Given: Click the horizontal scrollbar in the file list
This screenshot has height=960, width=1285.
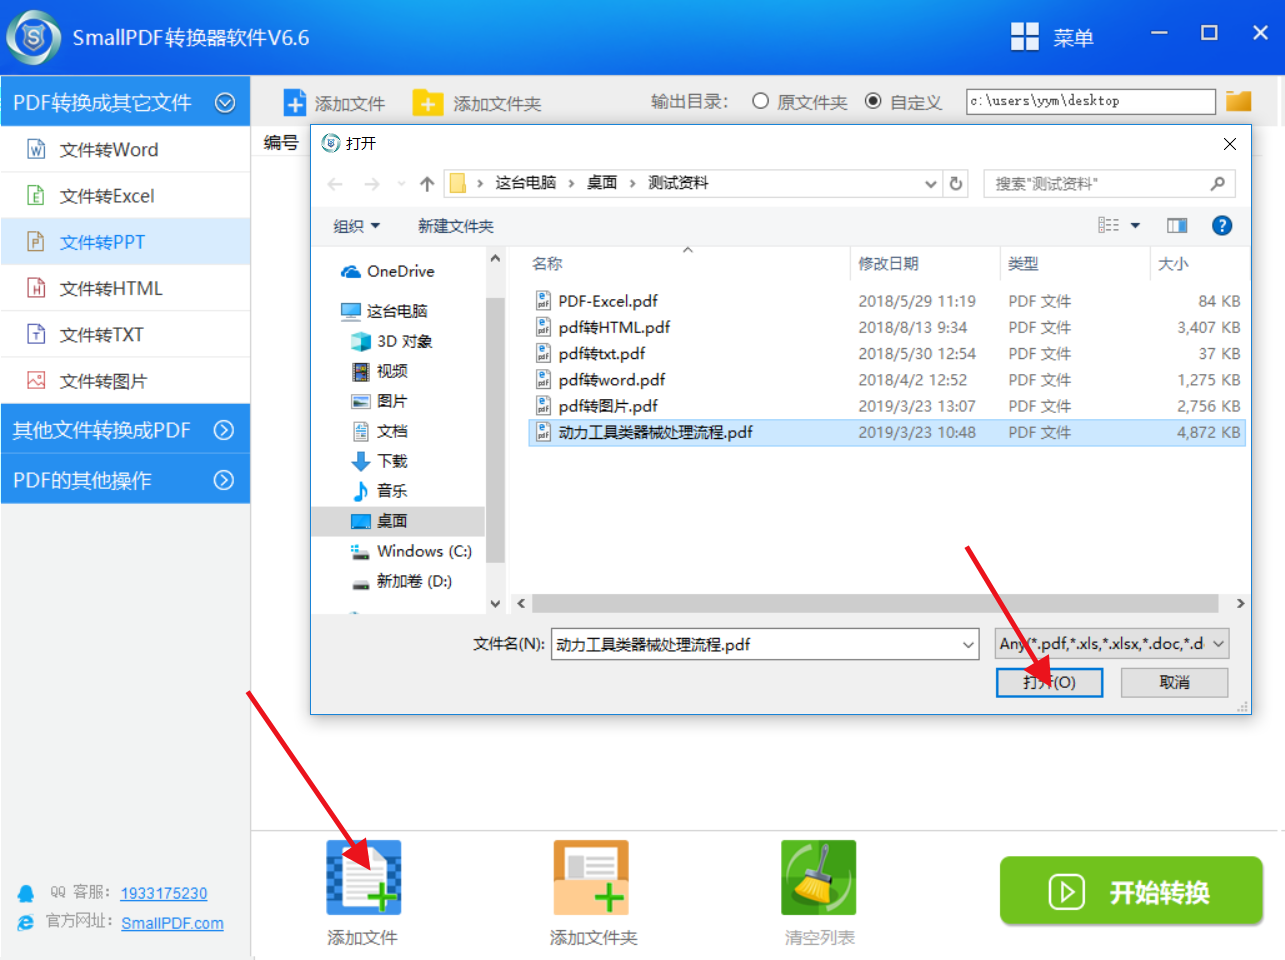Looking at the screenshot, I should (875, 604).
